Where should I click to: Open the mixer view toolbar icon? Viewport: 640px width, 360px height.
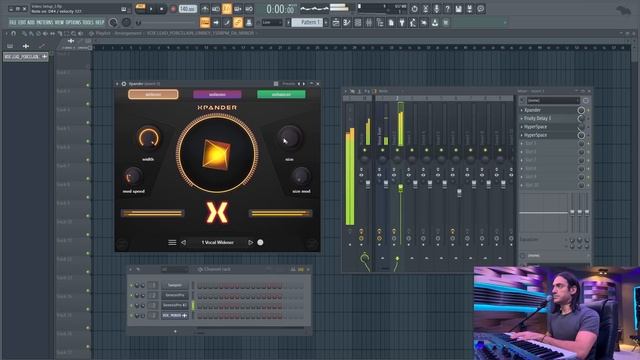point(369,22)
